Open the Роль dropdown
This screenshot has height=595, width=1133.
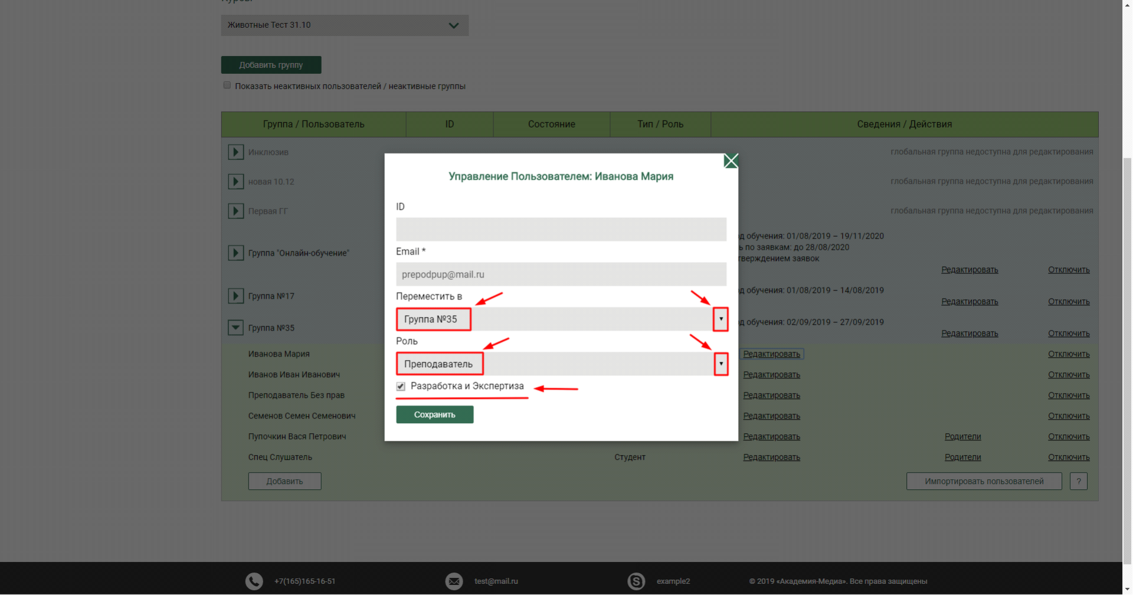coord(561,364)
